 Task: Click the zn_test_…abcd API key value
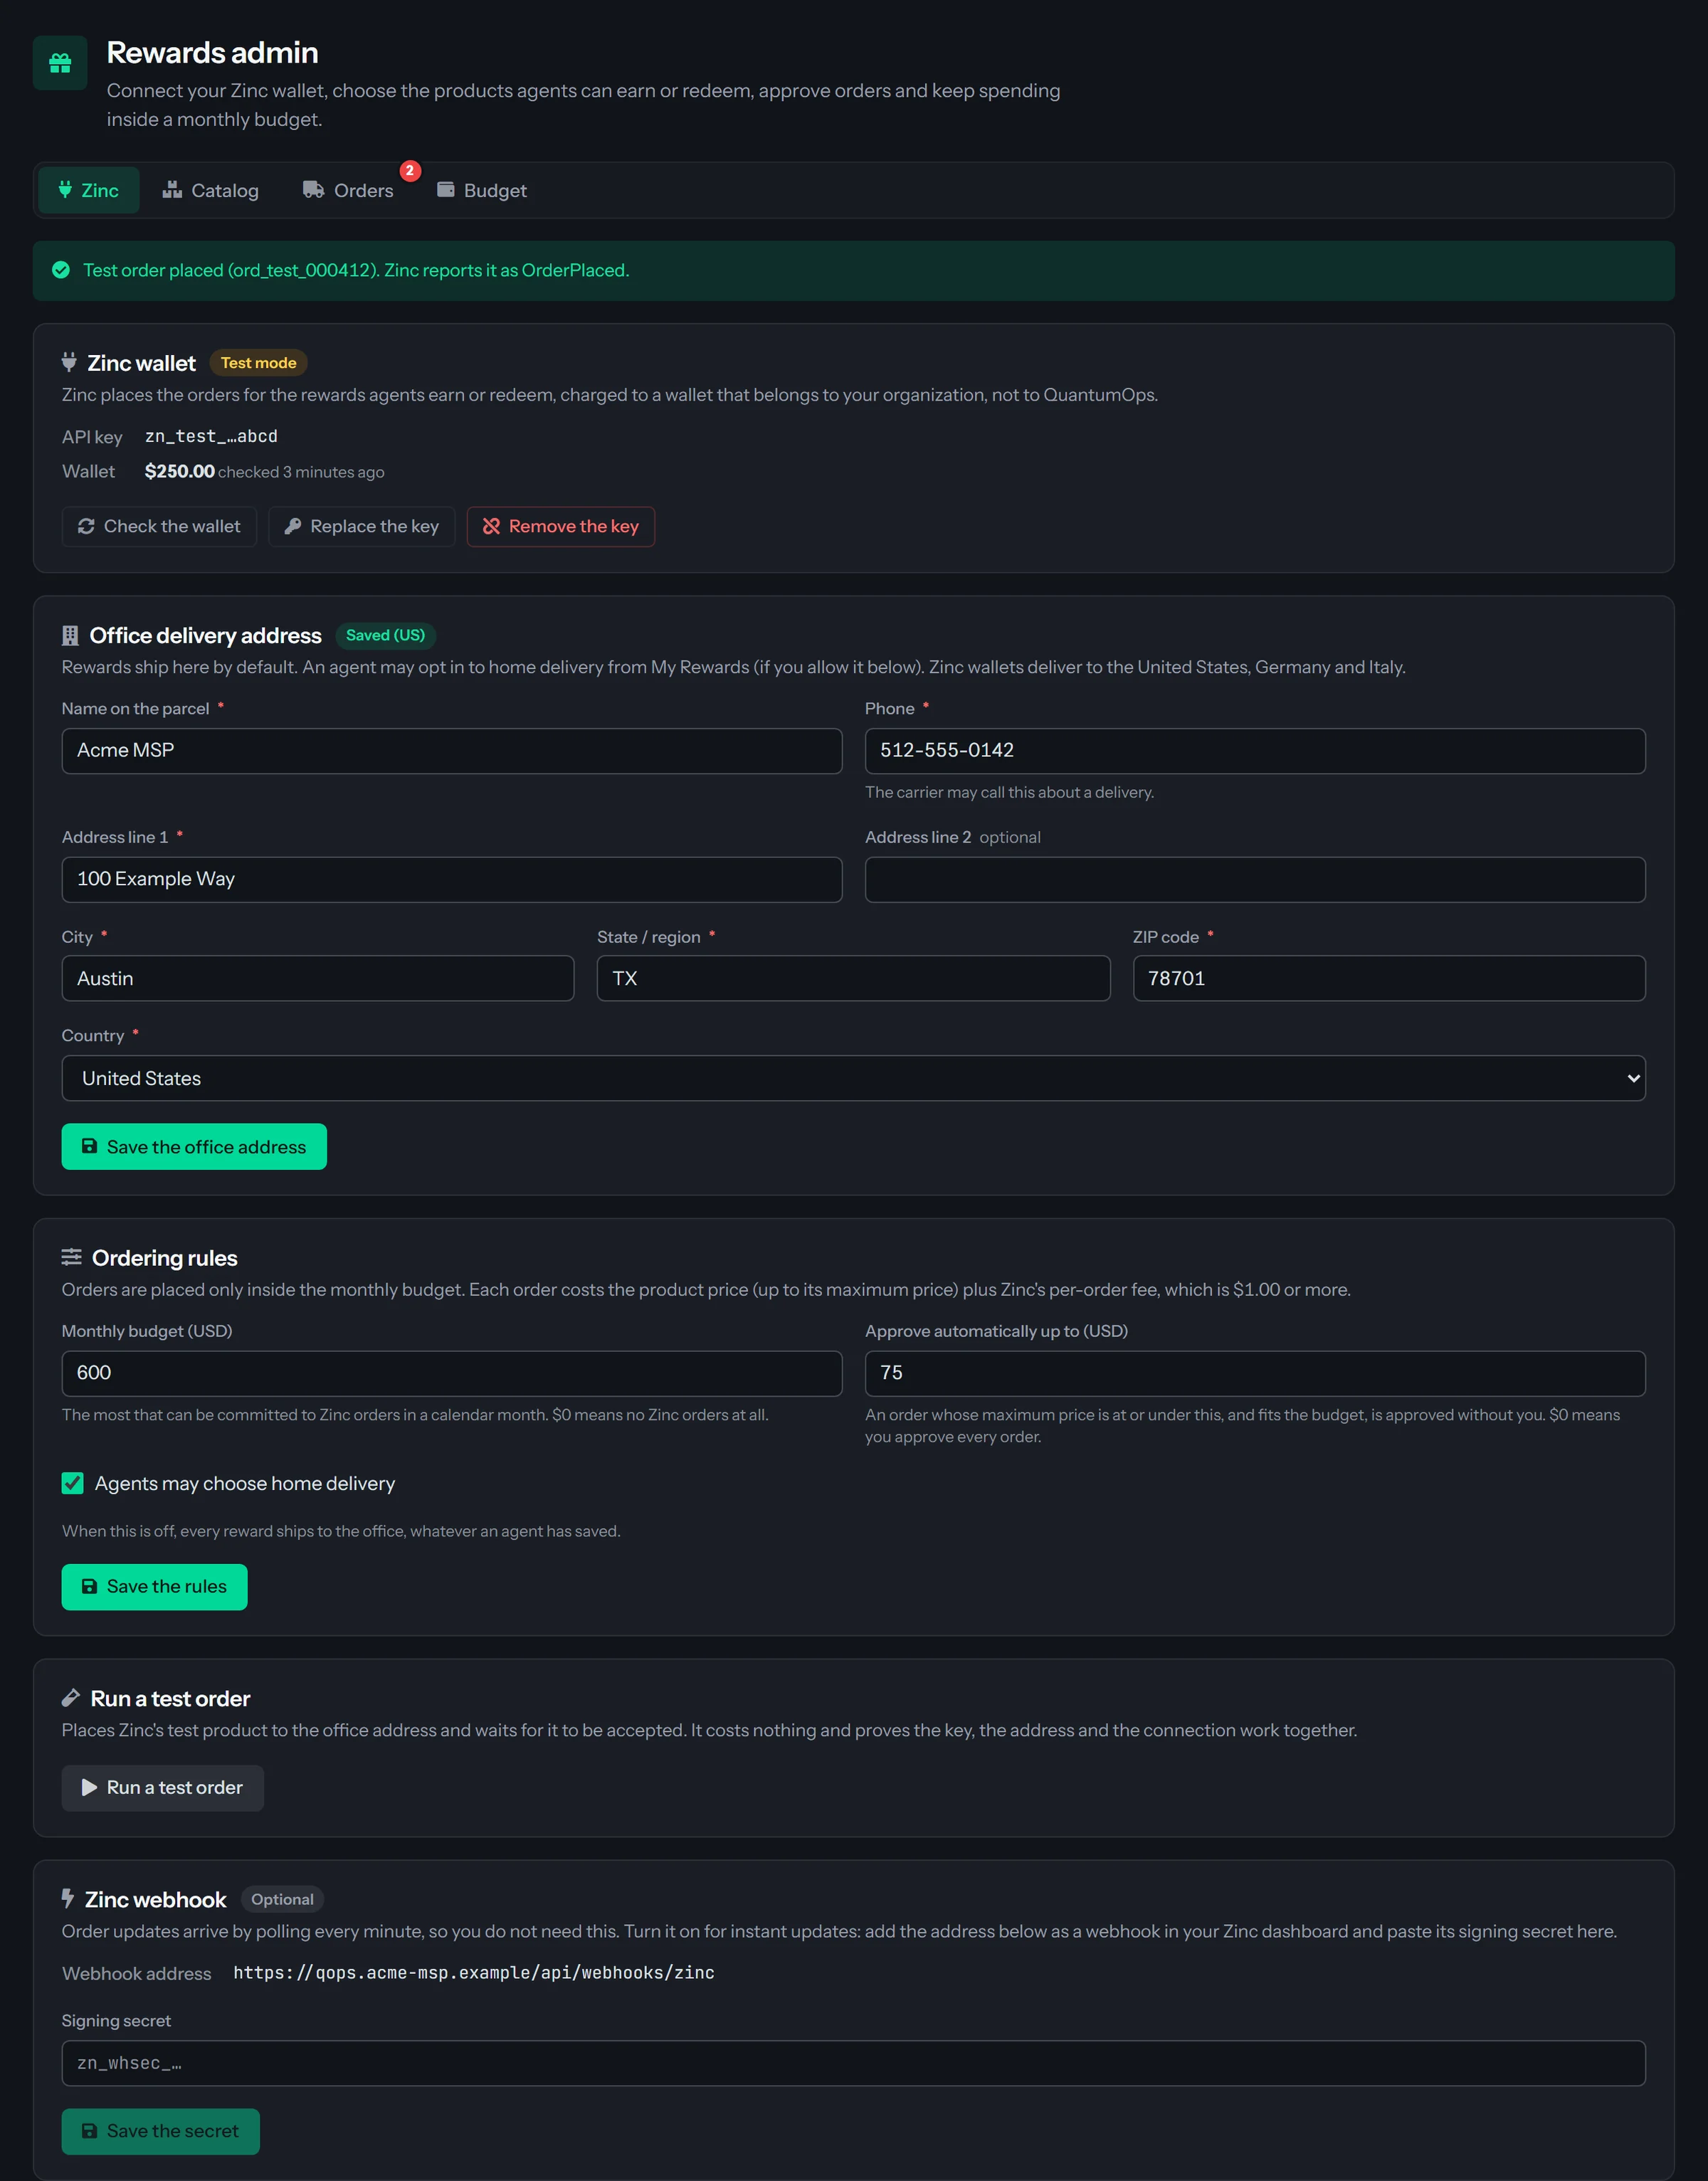click(x=211, y=436)
